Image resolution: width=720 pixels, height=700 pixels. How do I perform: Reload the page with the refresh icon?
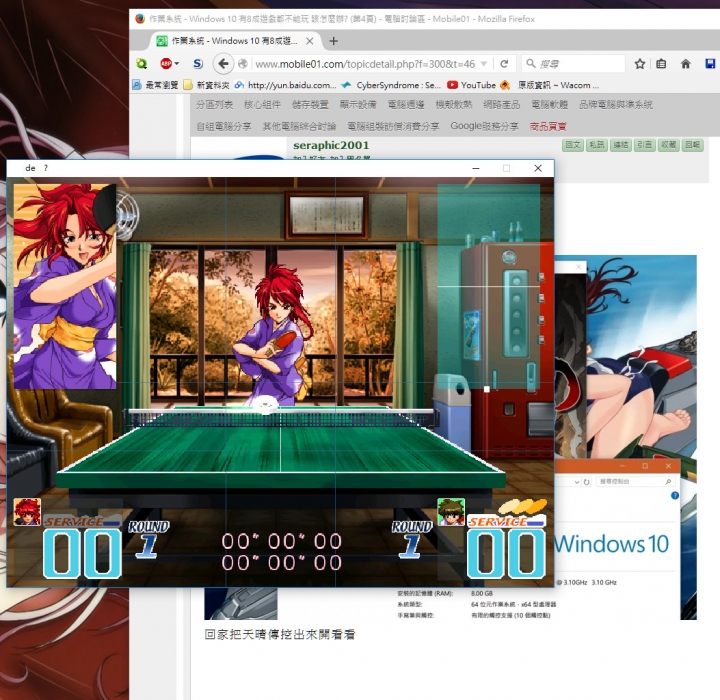[504, 64]
